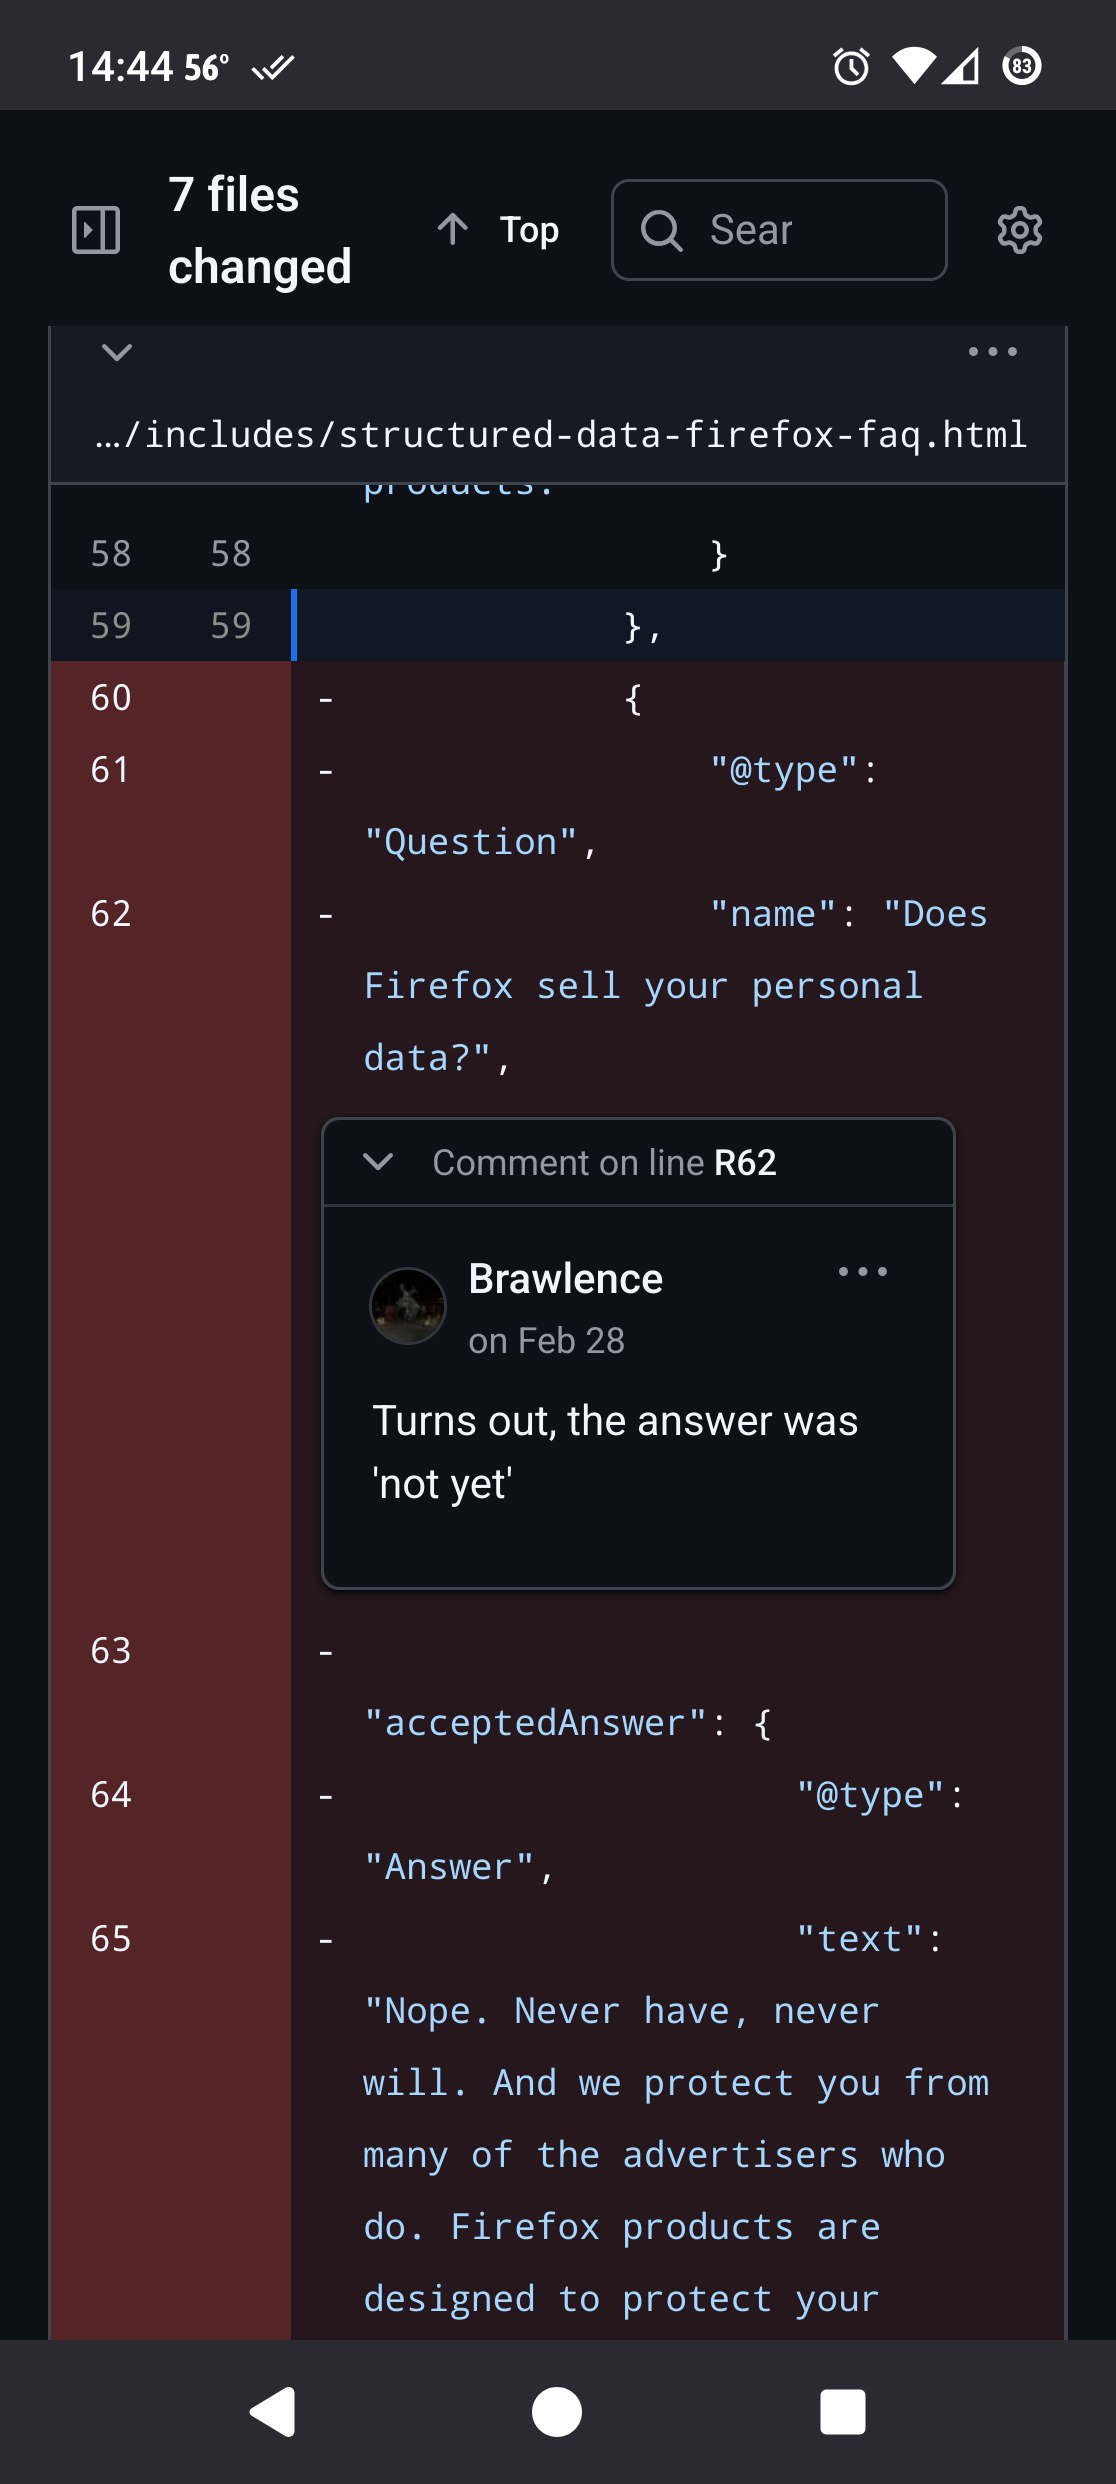Tap the recent apps square button

(842, 2412)
